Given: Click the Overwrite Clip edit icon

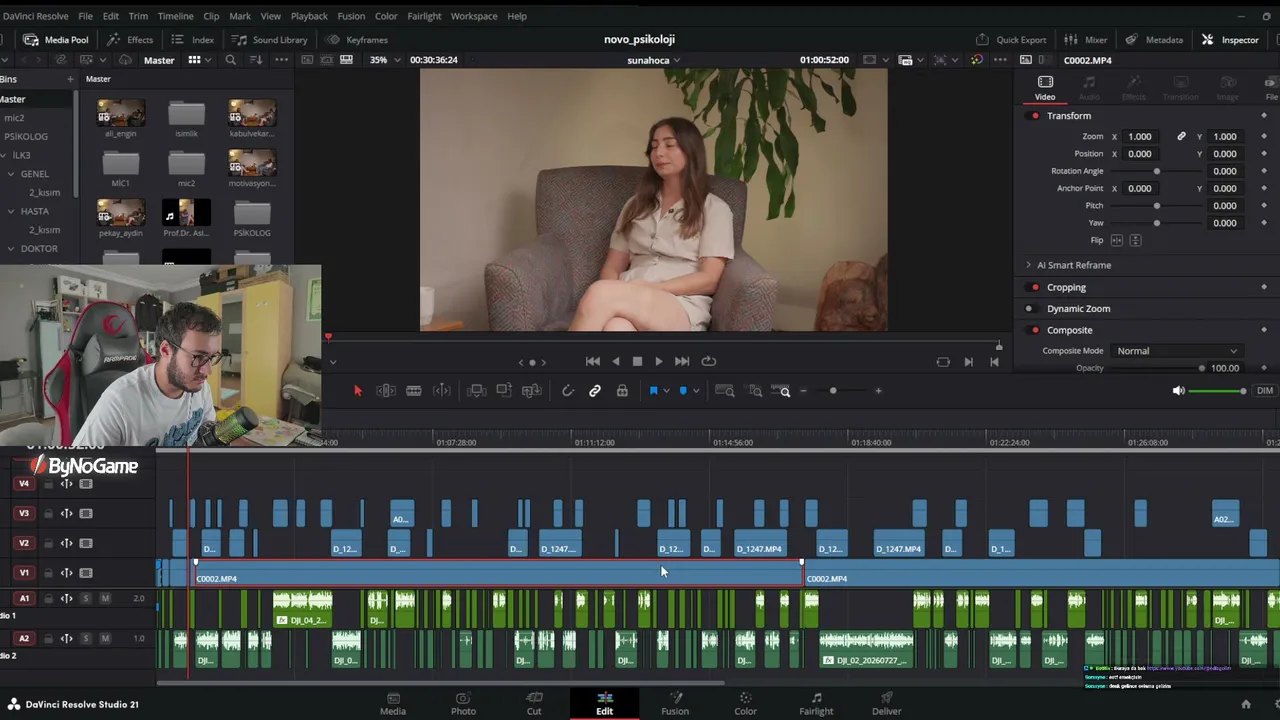Looking at the screenshot, I should click(x=504, y=391).
